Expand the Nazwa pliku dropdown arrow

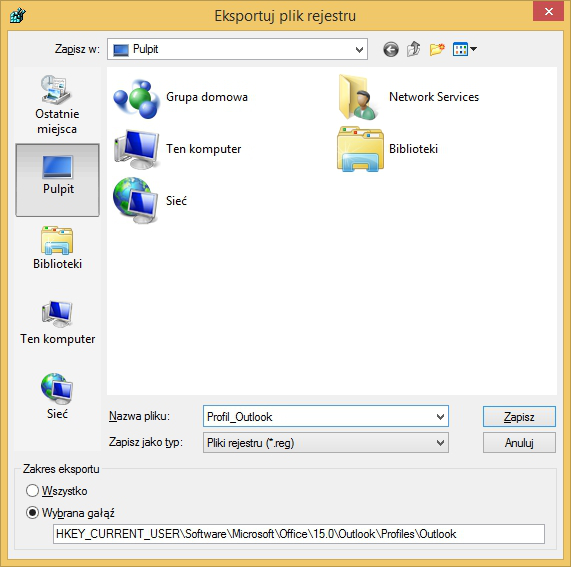pyautogui.click(x=440, y=417)
